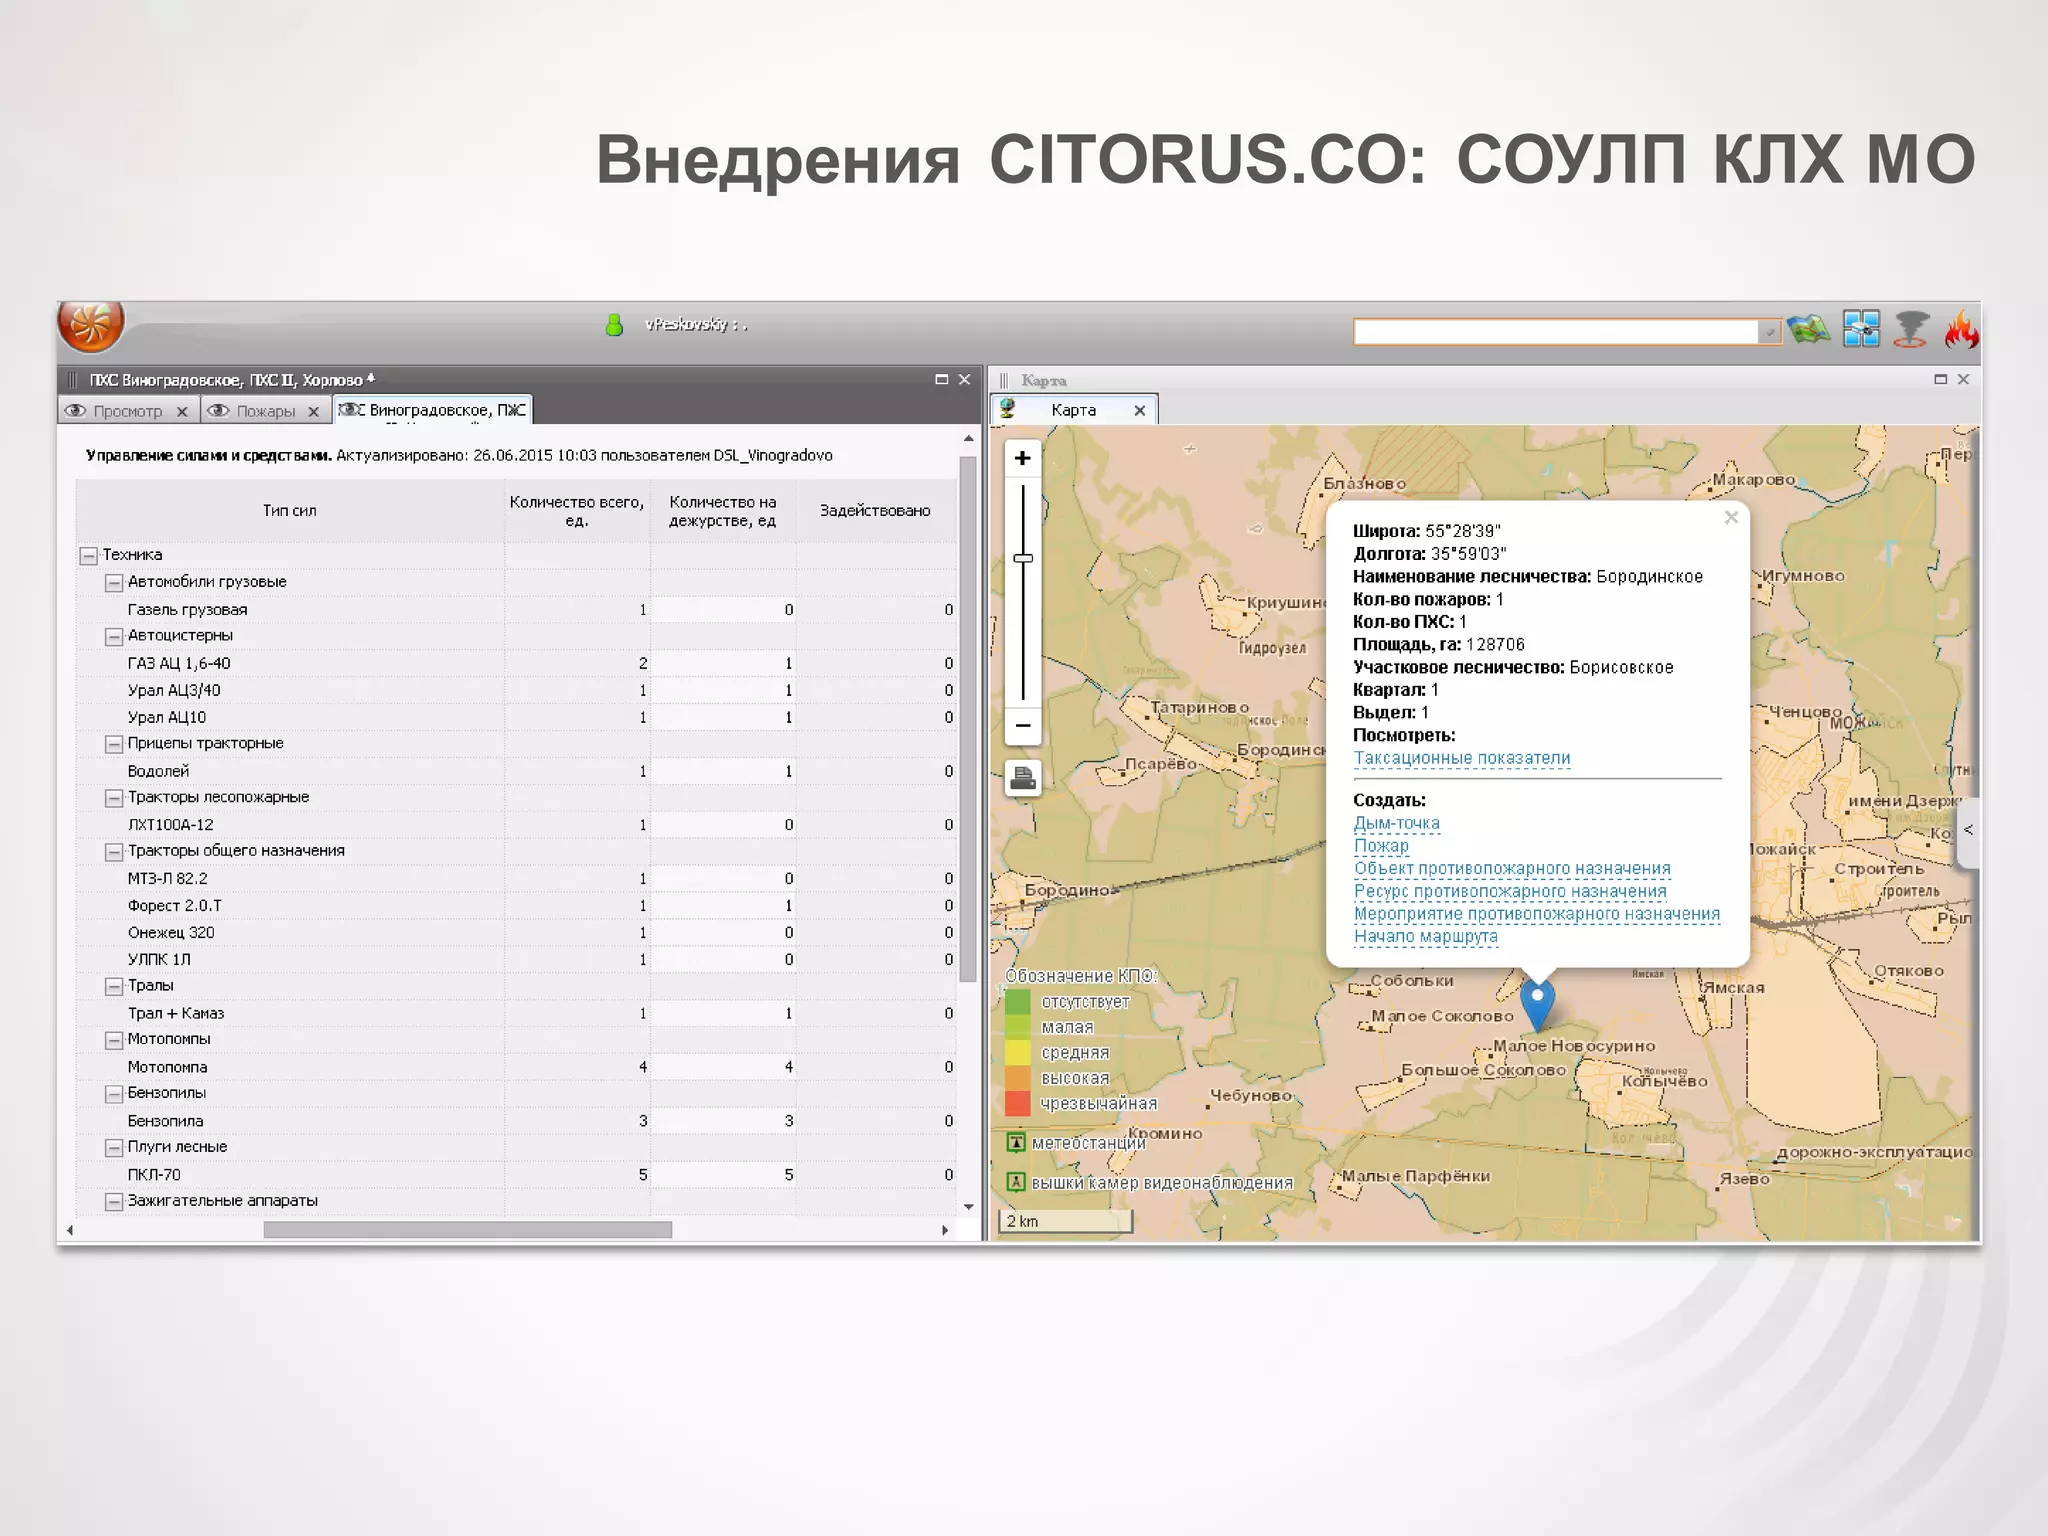Collapse Плуги лесные group
This screenshot has width=2048, height=1536.
click(x=114, y=1148)
